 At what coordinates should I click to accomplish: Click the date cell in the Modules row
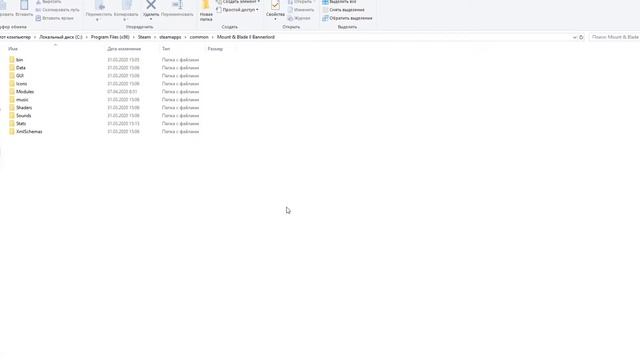[x=122, y=92]
